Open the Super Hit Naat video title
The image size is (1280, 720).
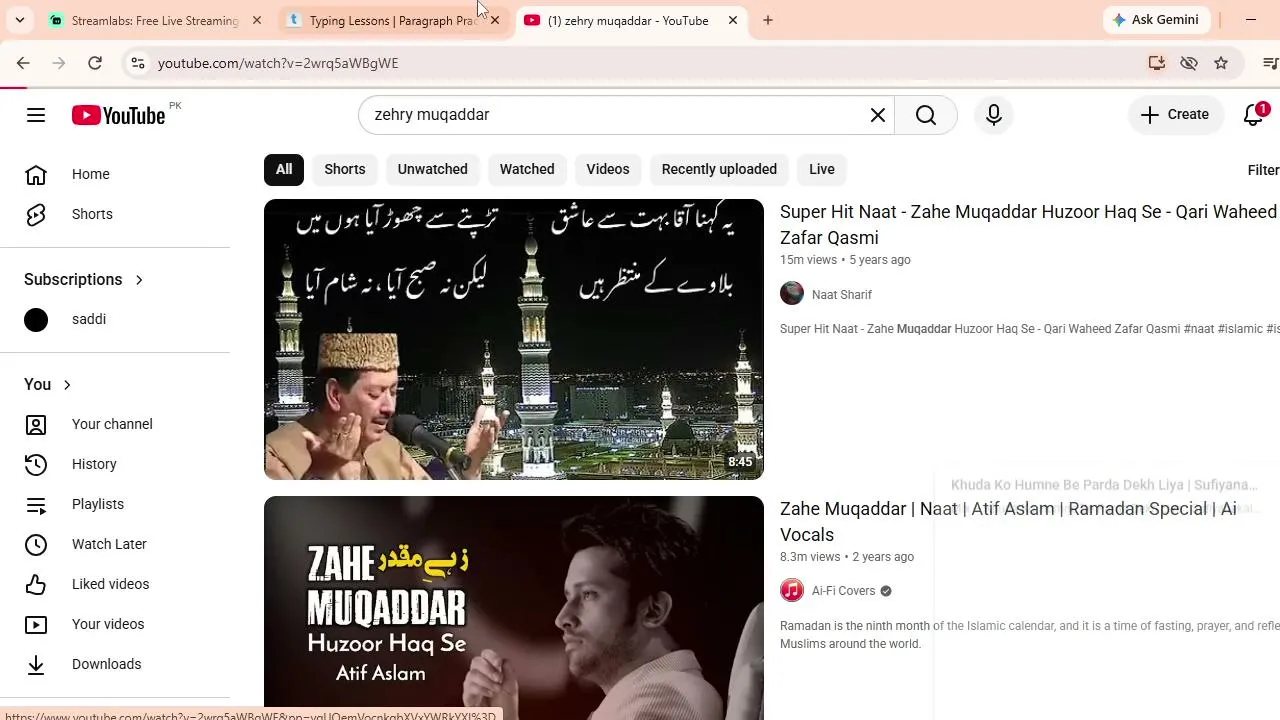tap(1028, 225)
